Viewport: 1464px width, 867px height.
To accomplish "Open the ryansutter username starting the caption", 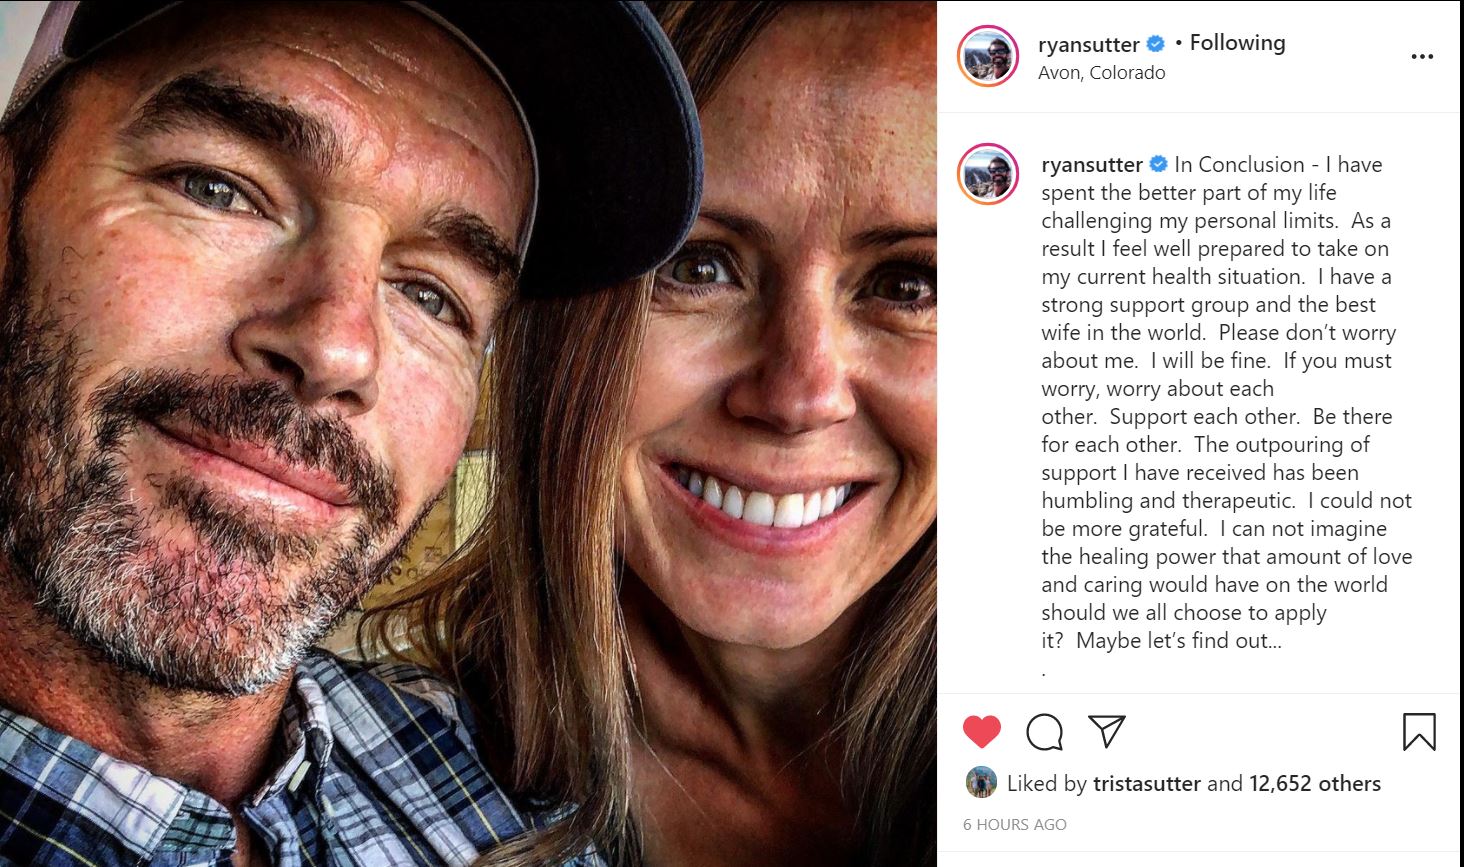I will click(x=1091, y=164).
